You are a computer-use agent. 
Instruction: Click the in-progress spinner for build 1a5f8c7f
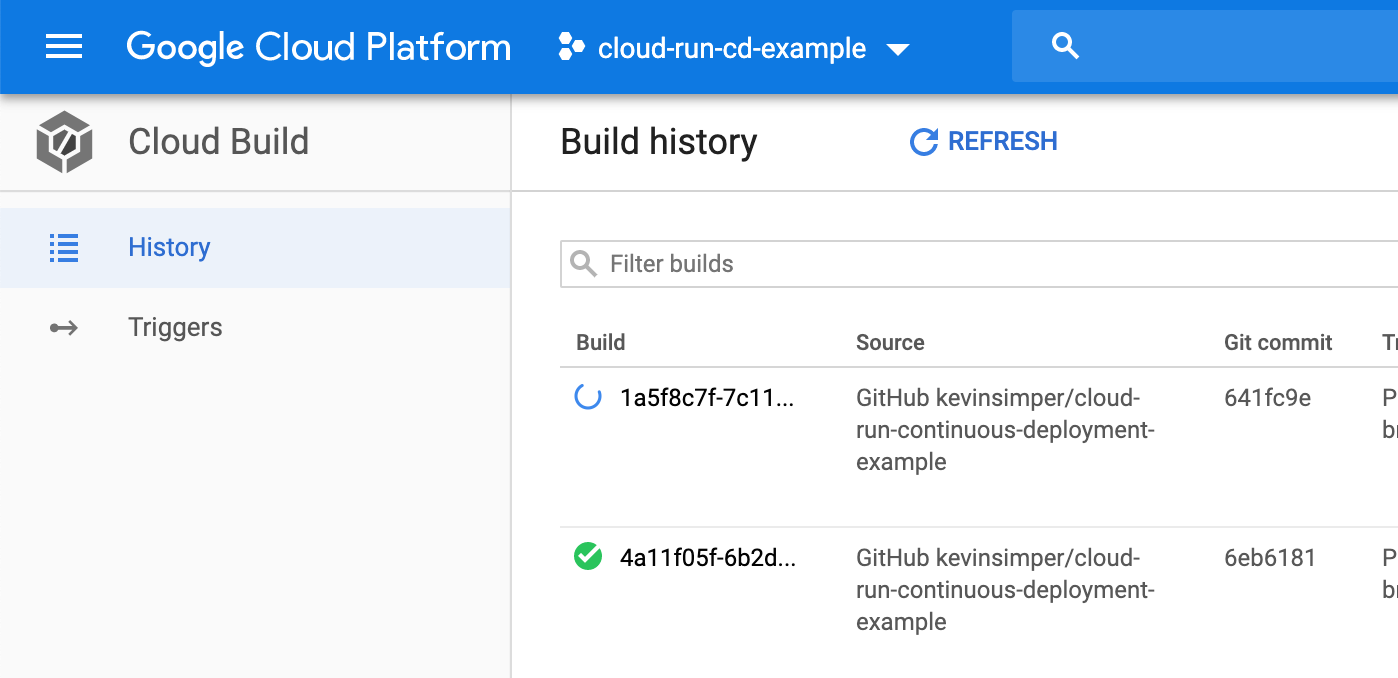click(588, 398)
